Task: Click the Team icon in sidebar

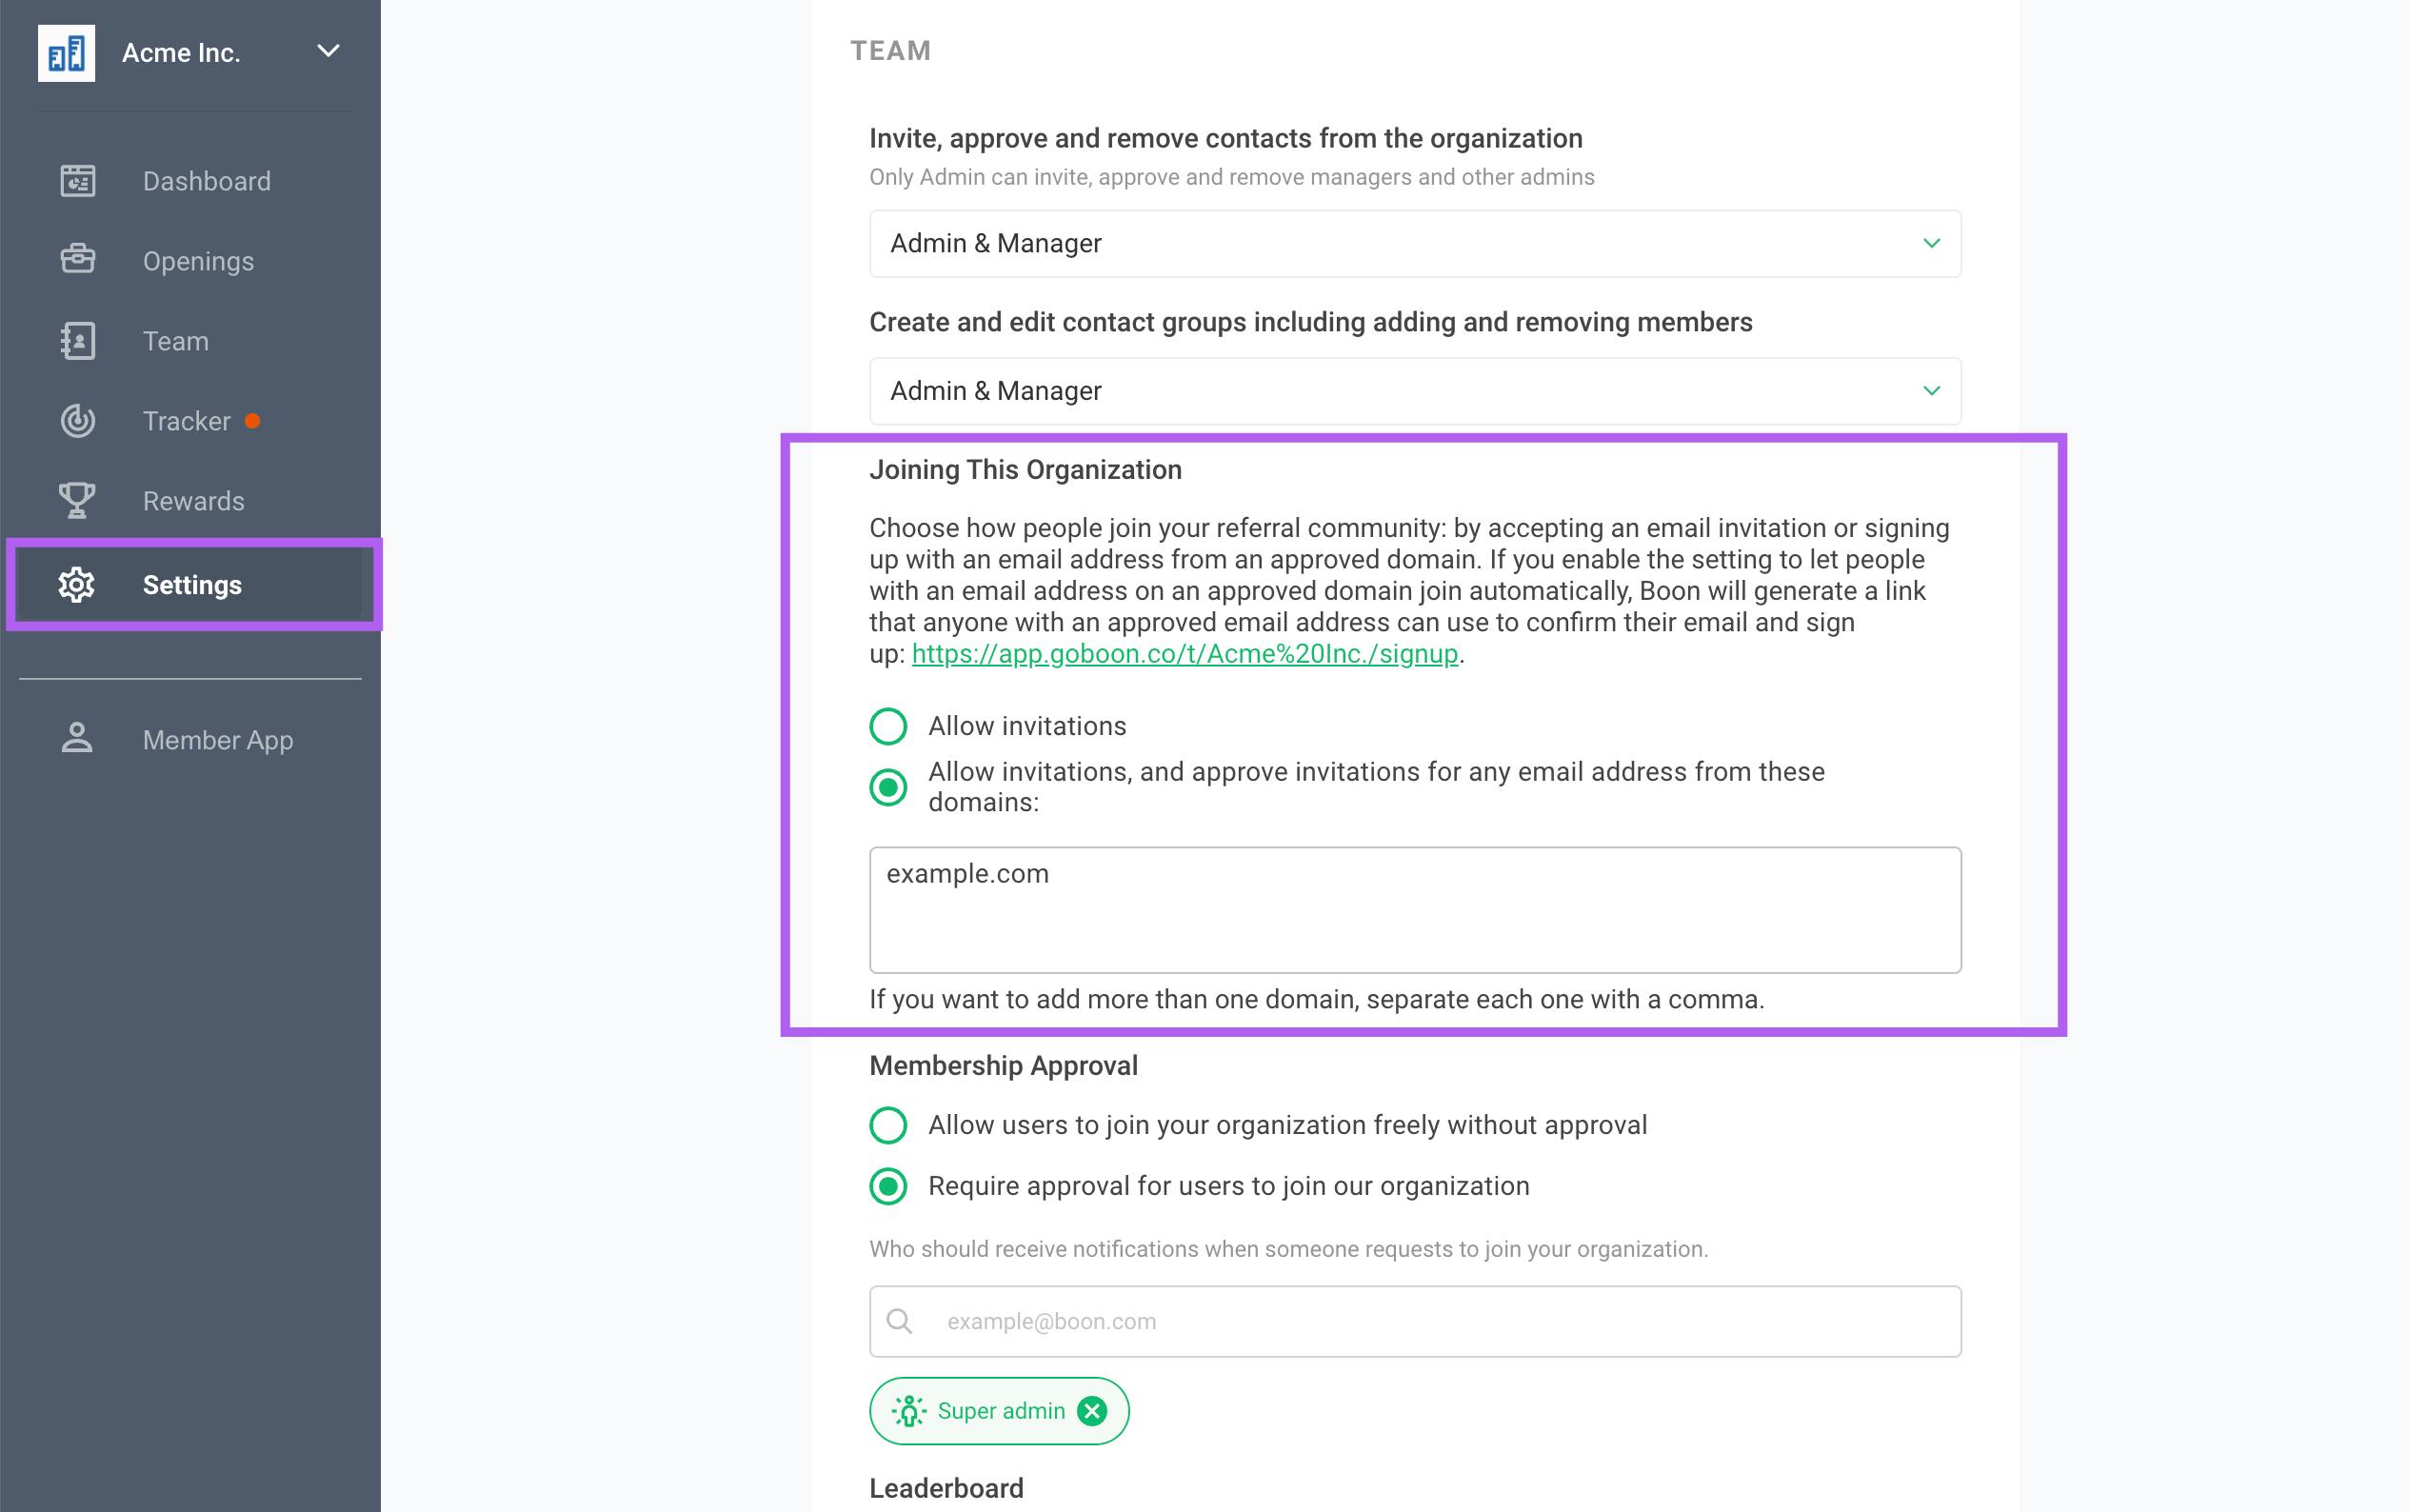Action: tap(76, 342)
